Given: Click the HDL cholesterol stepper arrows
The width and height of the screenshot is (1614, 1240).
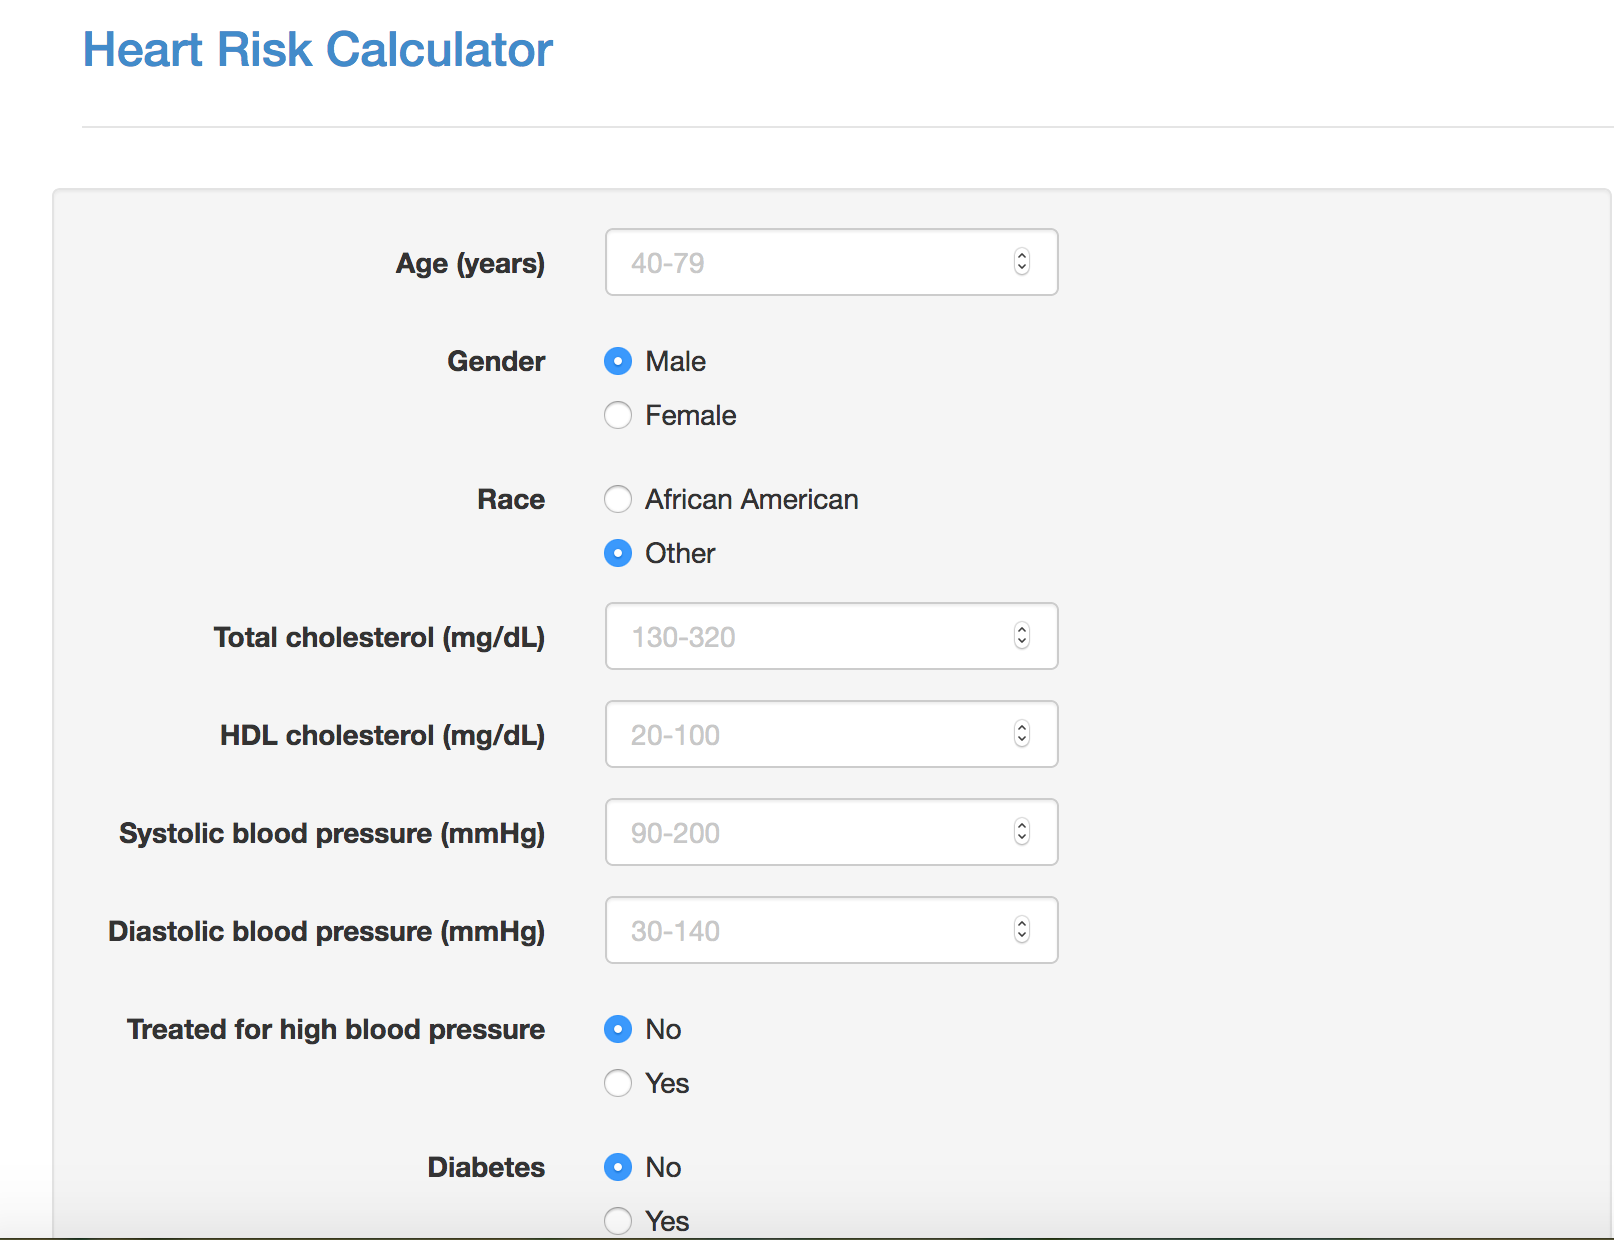Looking at the screenshot, I should click(x=1021, y=734).
